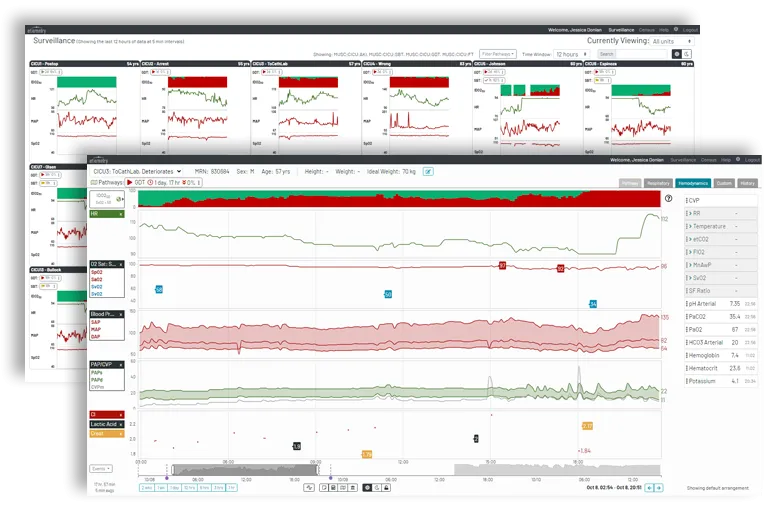Image resolution: width=765 pixels, height=512 pixels.
Task: Select the 2 wks time range button
Action: [147, 488]
